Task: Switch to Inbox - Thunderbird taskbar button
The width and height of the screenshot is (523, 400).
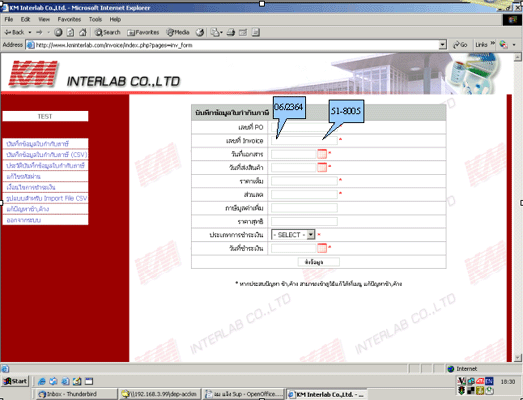Action: pyautogui.click(x=75, y=394)
